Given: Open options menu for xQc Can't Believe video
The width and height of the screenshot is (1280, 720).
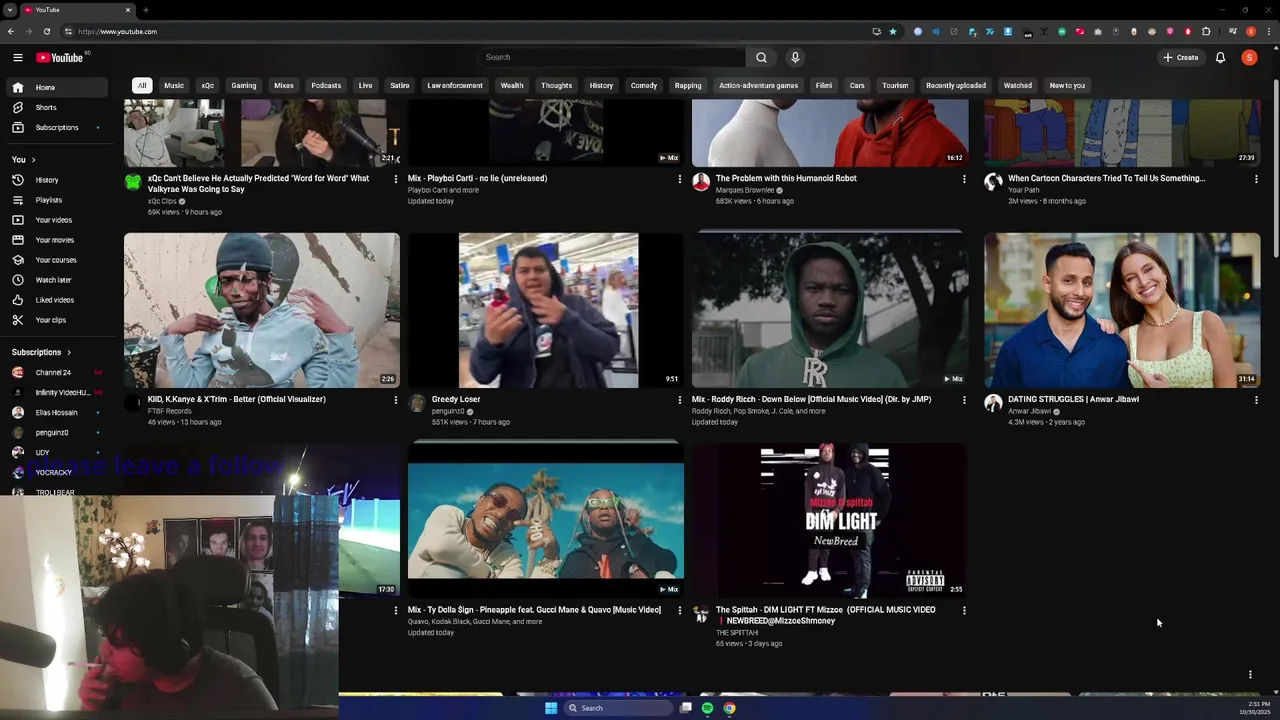Looking at the screenshot, I should coord(396,179).
